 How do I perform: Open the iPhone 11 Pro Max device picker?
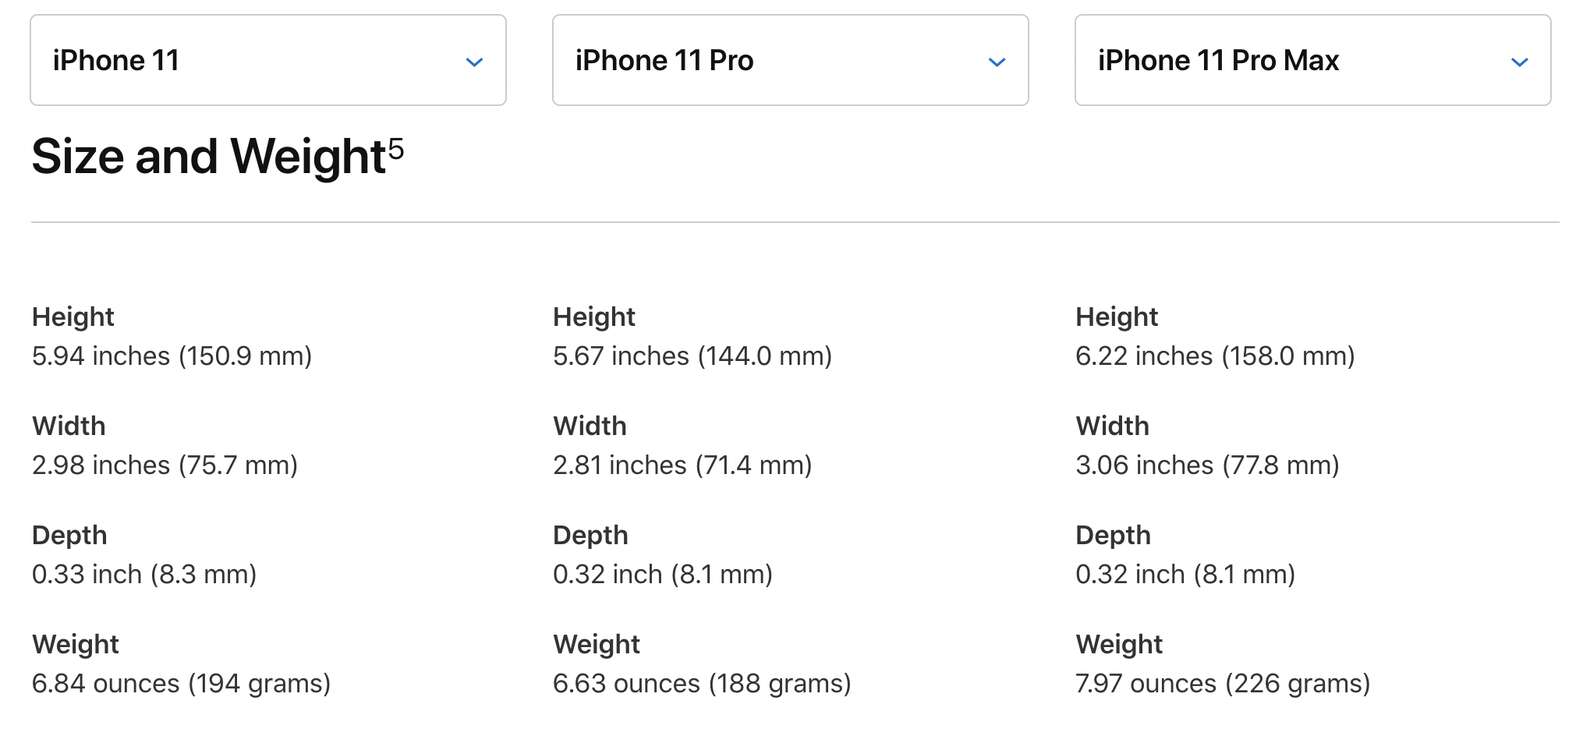tap(1312, 60)
